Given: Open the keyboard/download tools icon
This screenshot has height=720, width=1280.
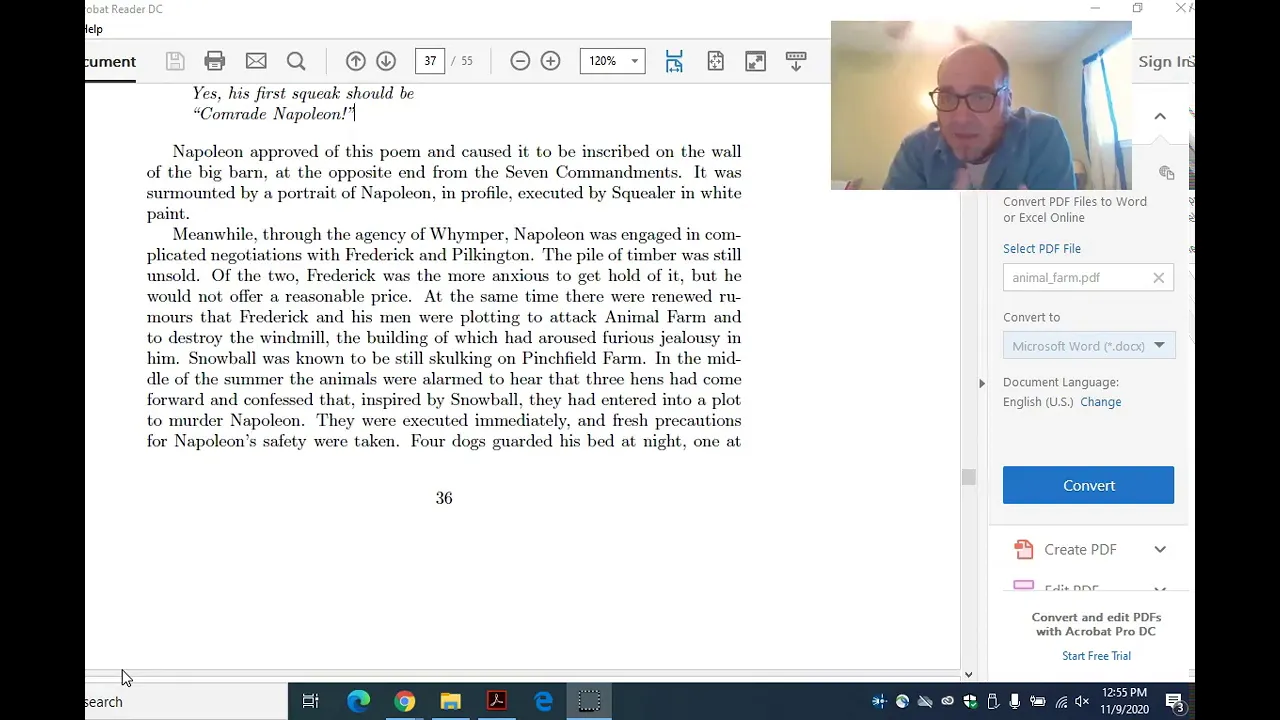Looking at the screenshot, I should (796, 61).
